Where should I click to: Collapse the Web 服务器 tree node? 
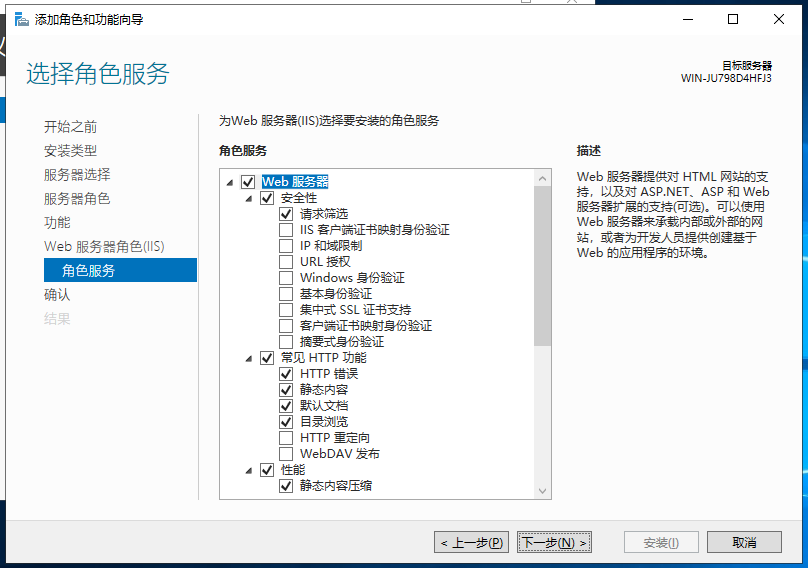pyautogui.click(x=230, y=182)
